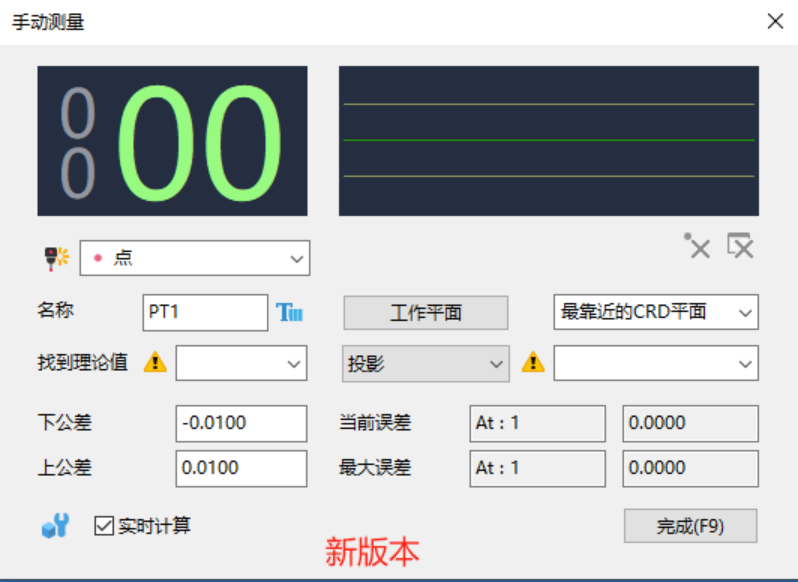This screenshot has width=798, height=582.
Task: Click the warning icon next to 投影 dropdown
Action: 533,362
